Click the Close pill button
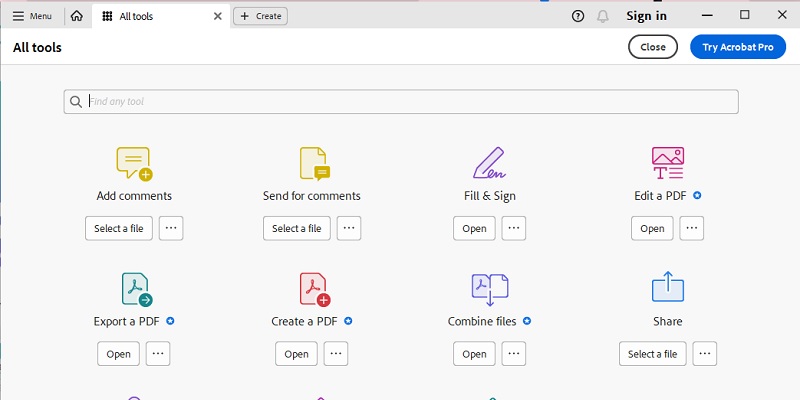This screenshot has height=400, width=800. [653, 47]
